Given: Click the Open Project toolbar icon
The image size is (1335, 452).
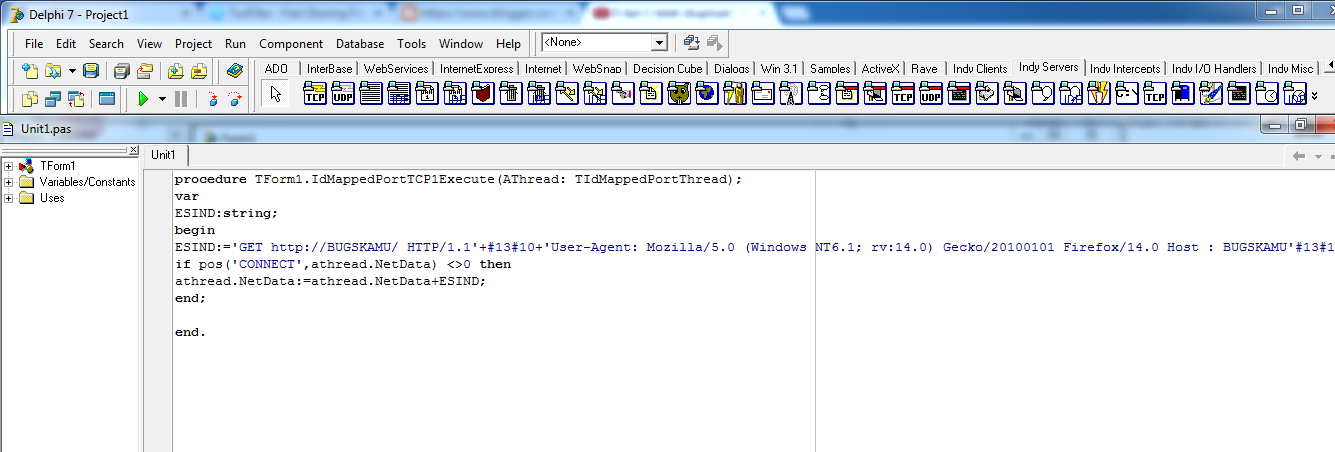Looking at the screenshot, I should pos(145,71).
